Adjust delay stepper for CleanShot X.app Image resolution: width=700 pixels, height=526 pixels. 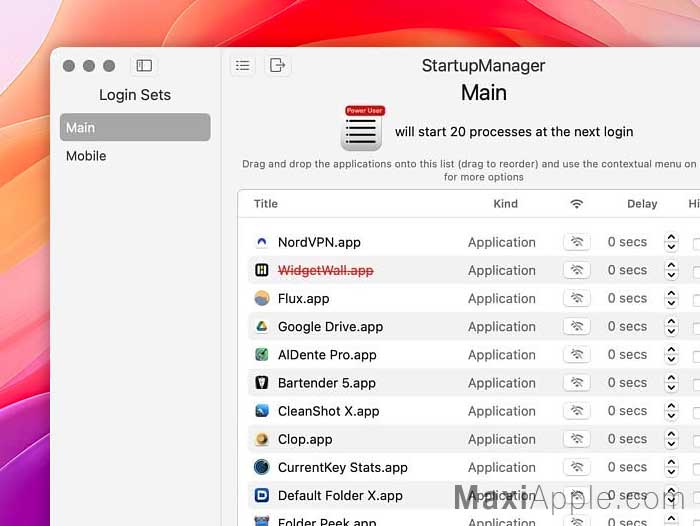[x=671, y=411]
